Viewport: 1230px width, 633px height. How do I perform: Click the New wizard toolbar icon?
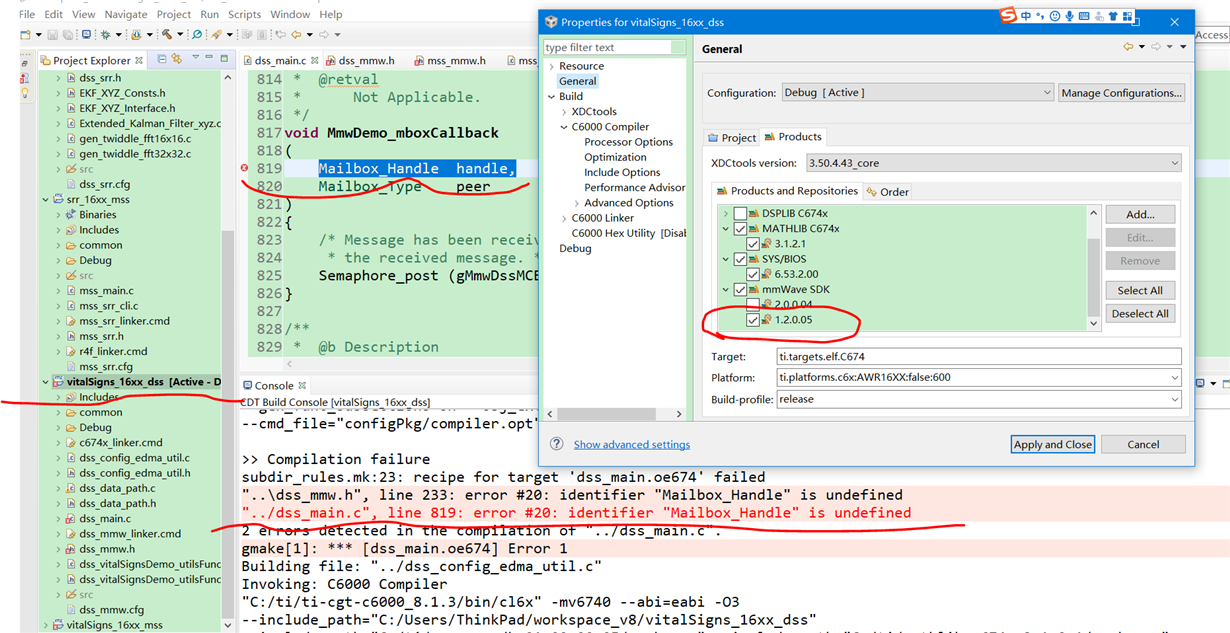(25, 35)
